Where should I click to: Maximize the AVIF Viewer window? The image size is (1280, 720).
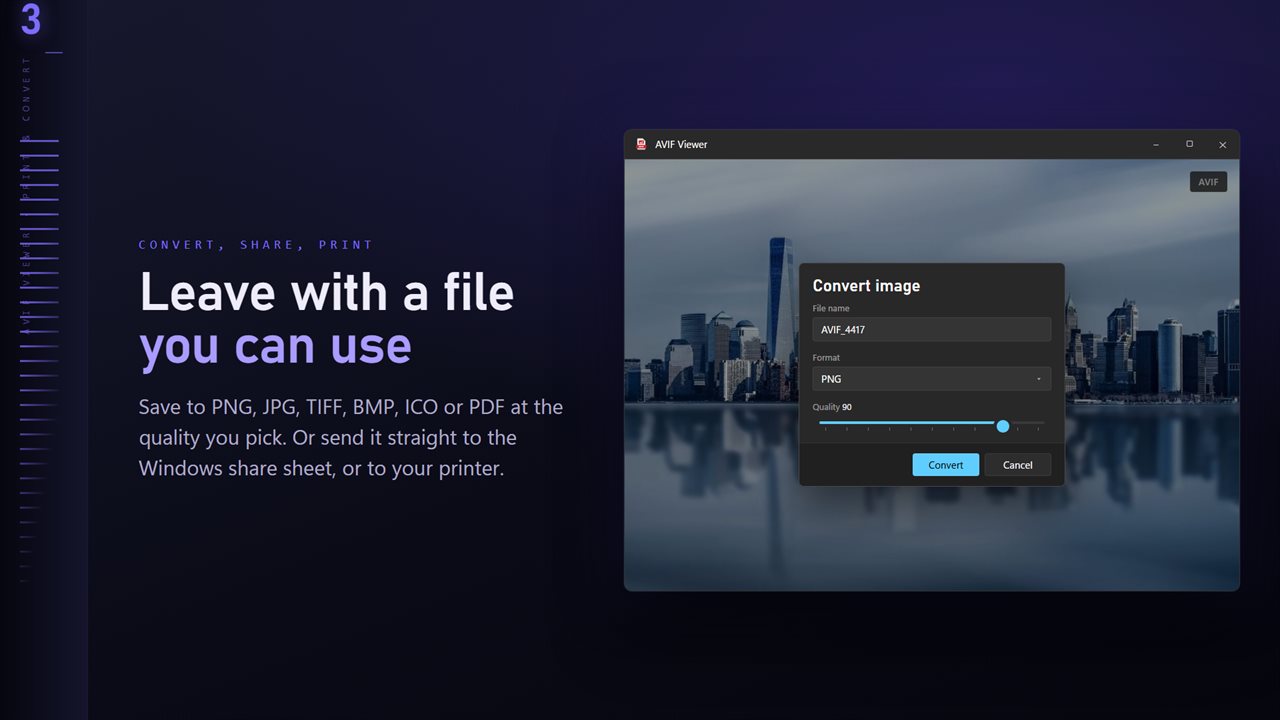point(1189,145)
